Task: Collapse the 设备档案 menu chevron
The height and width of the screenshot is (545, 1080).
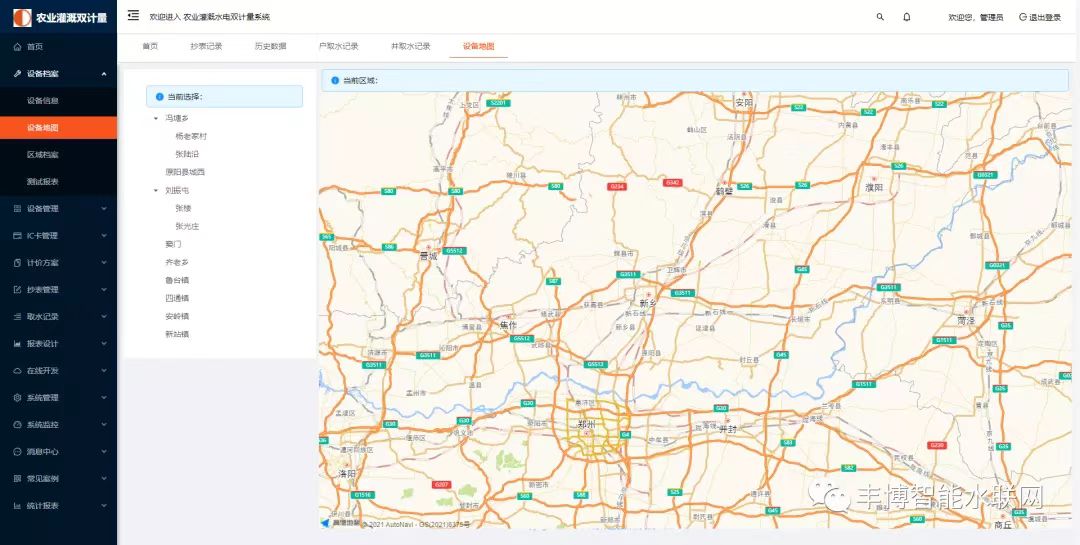Action: (104, 74)
